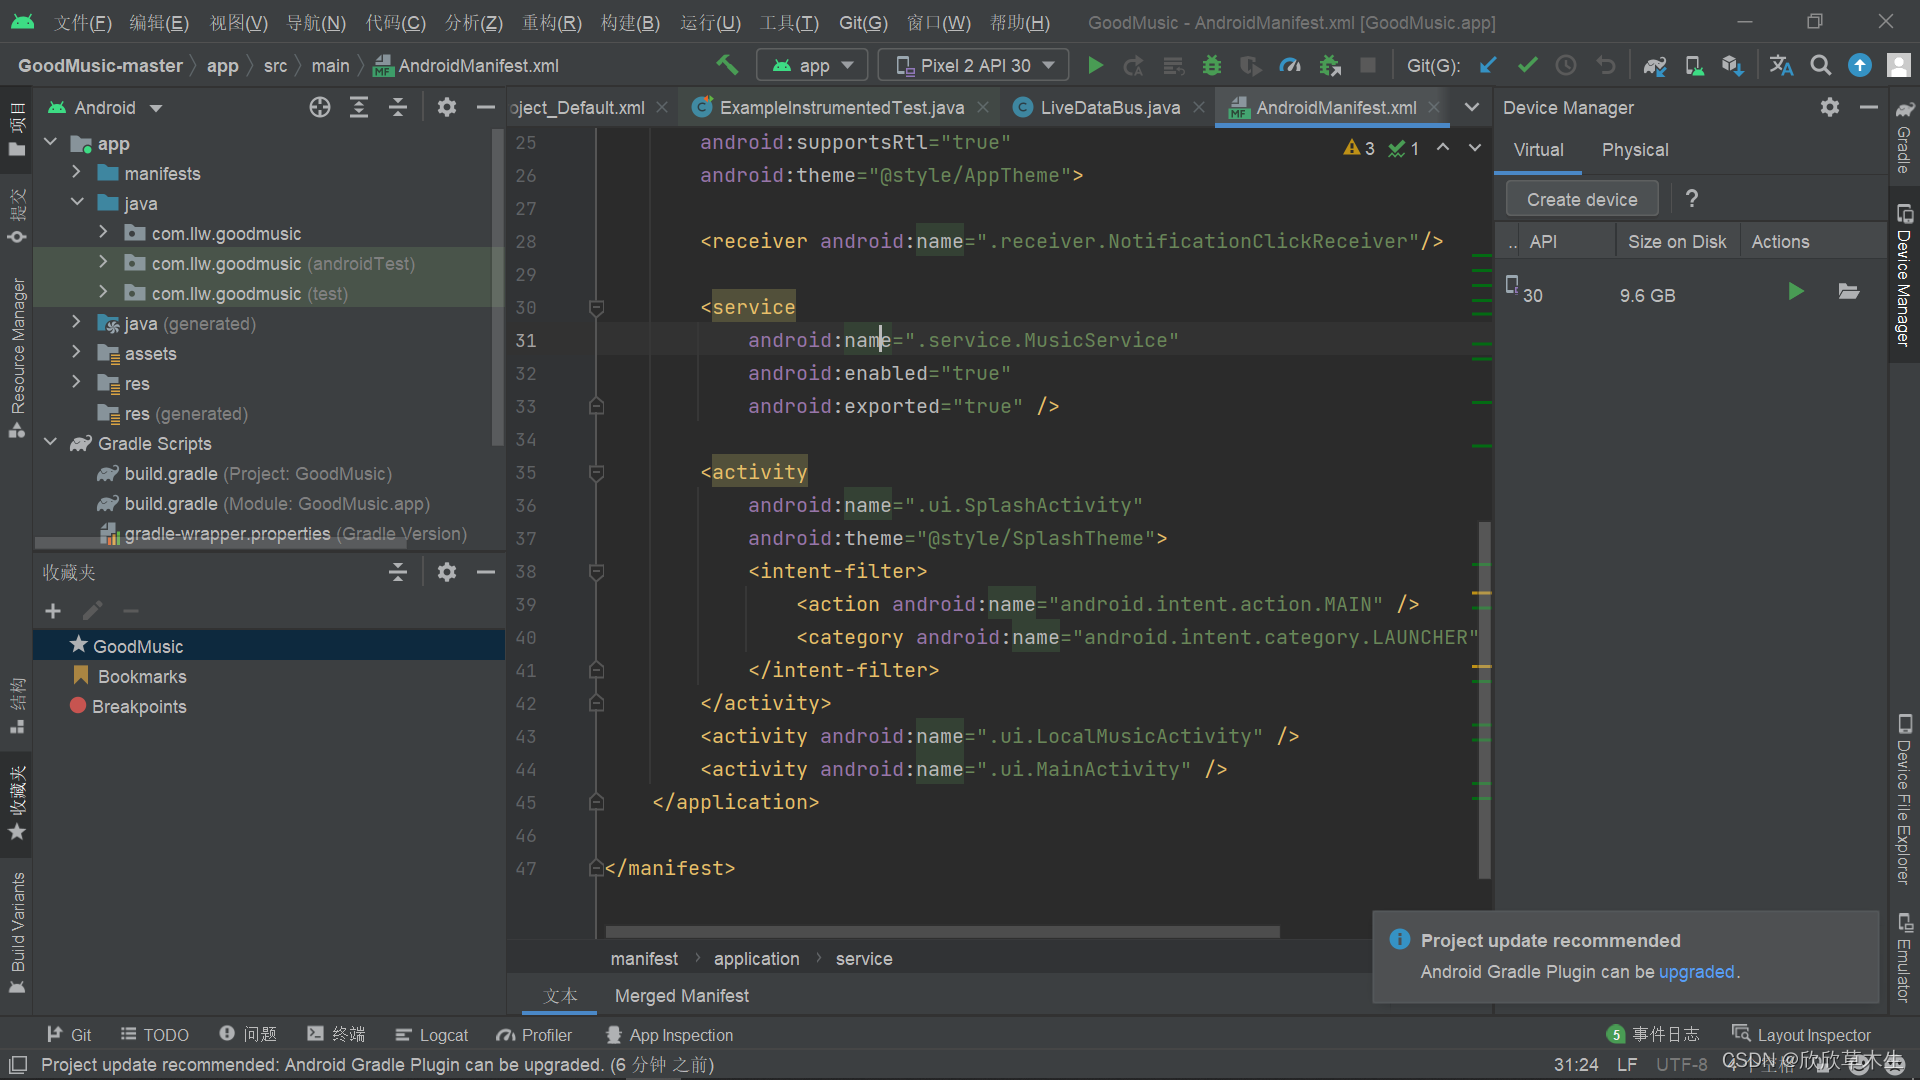This screenshot has width=1920, height=1080.
Task: Expand the manifests folder in project tree
Action: [x=76, y=173]
